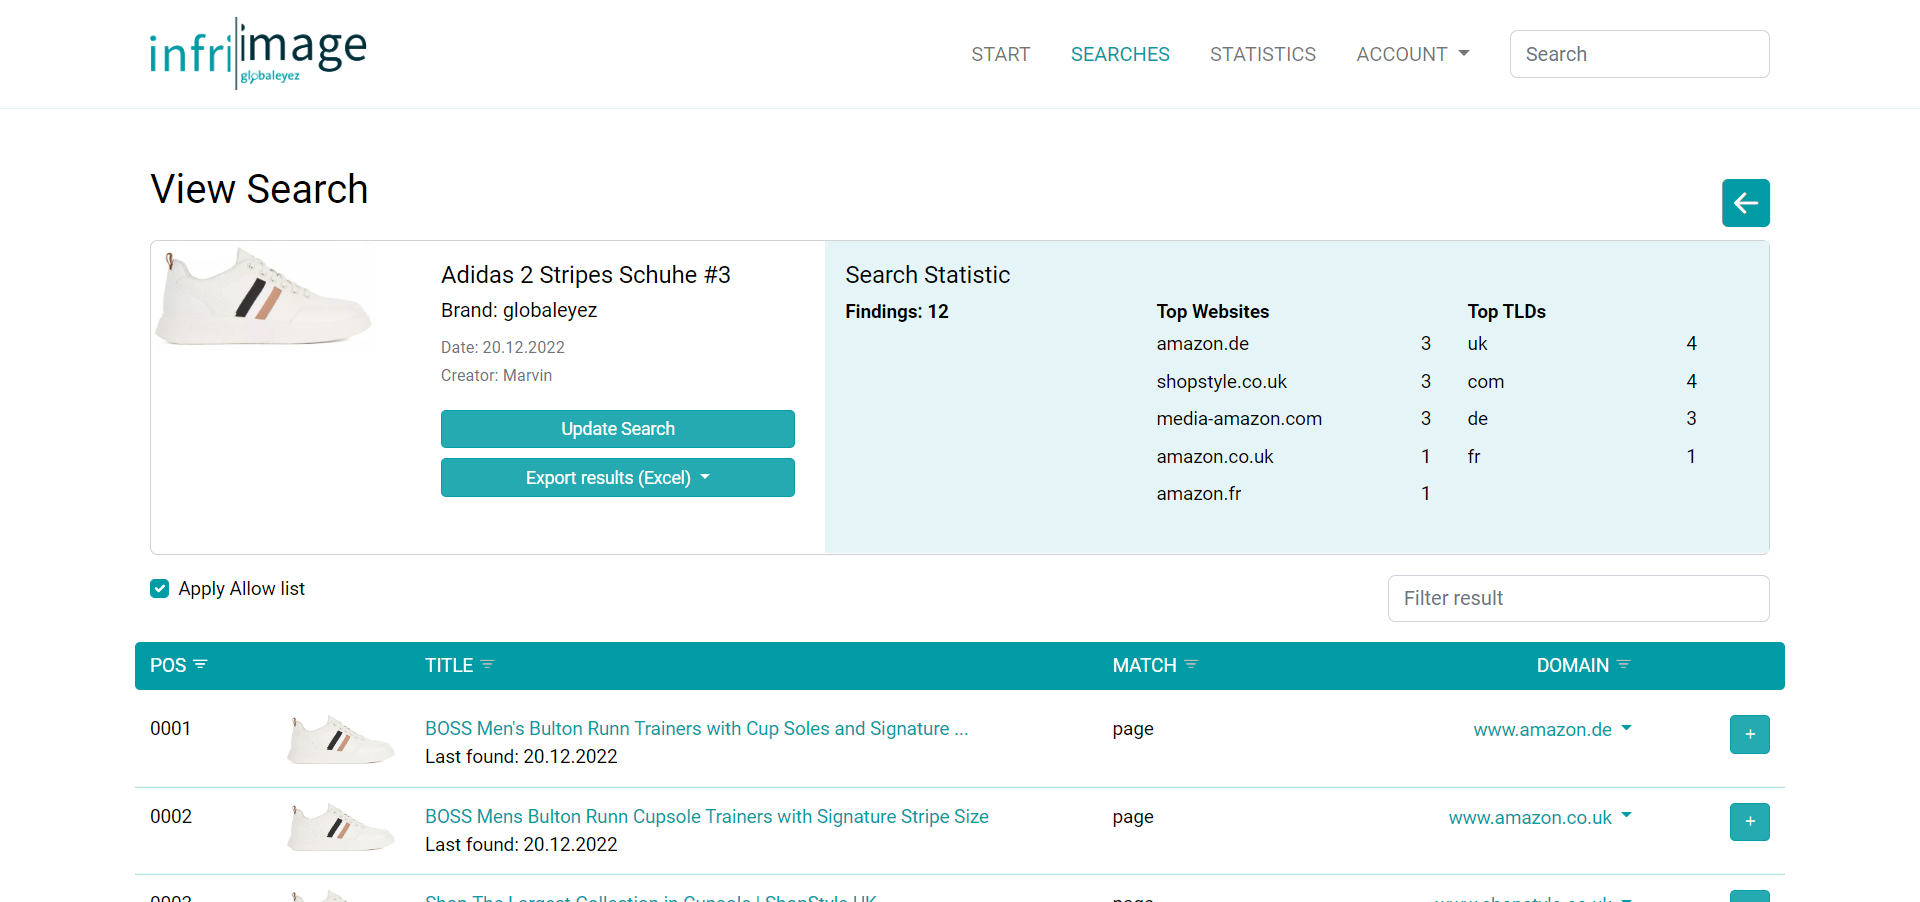Toggle the Apply Allow list checkbox
This screenshot has height=902, width=1920.
coord(160,589)
